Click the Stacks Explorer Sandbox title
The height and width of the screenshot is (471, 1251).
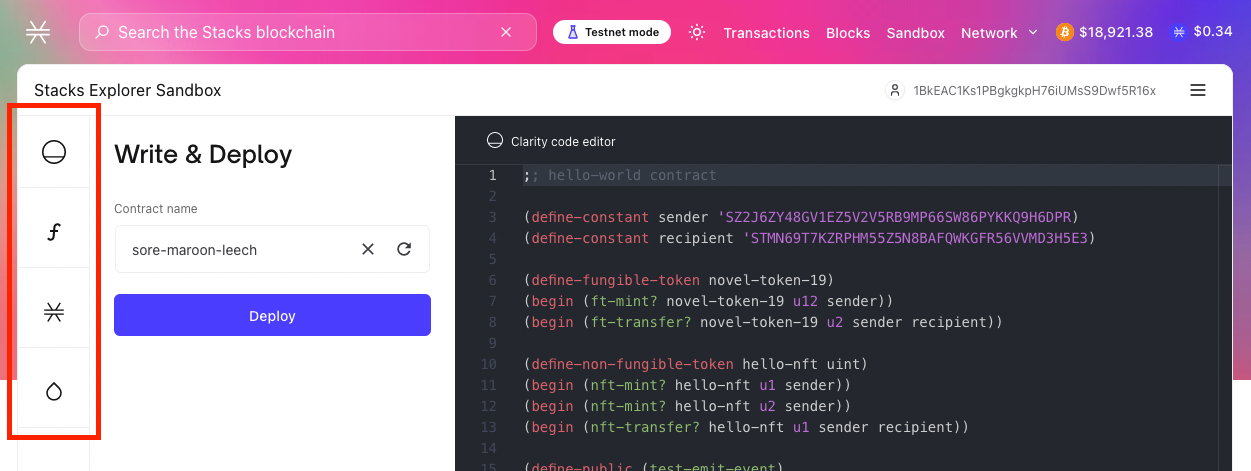[x=128, y=90]
